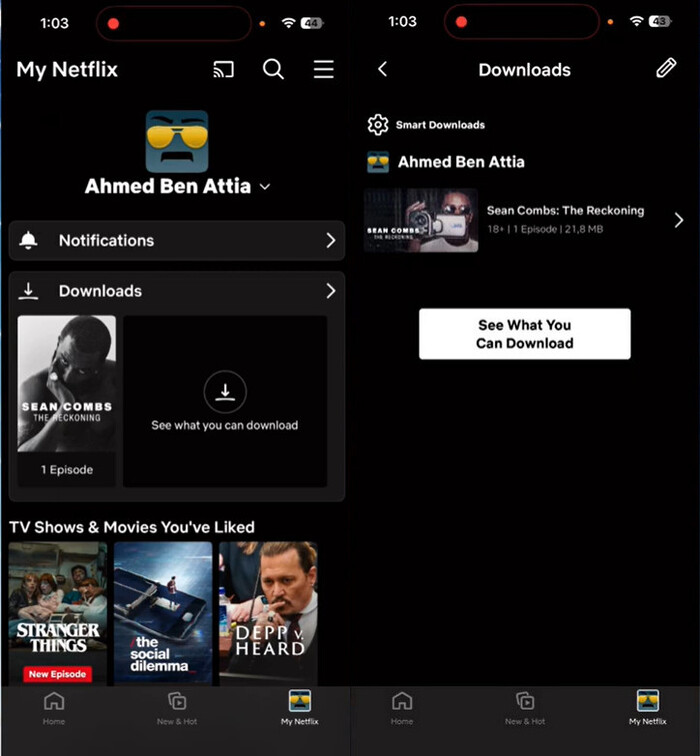Tap the 1:03 clock on left screen
The width and height of the screenshot is (700, 756).
[x=54, y=23]
